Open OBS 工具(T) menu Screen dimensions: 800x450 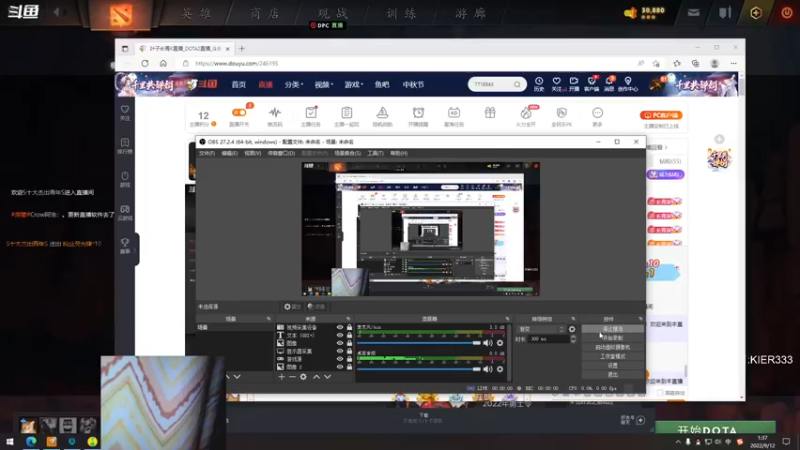click(x=375, y=153)
